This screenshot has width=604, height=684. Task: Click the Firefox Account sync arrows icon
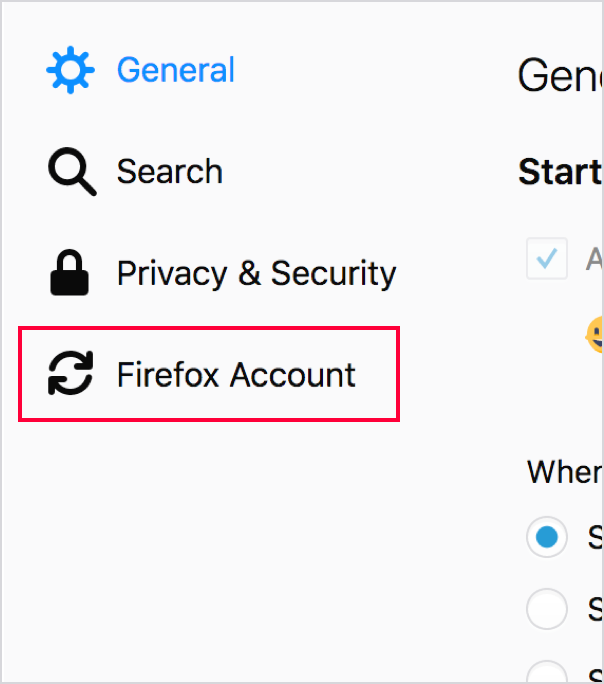point(71,375)
